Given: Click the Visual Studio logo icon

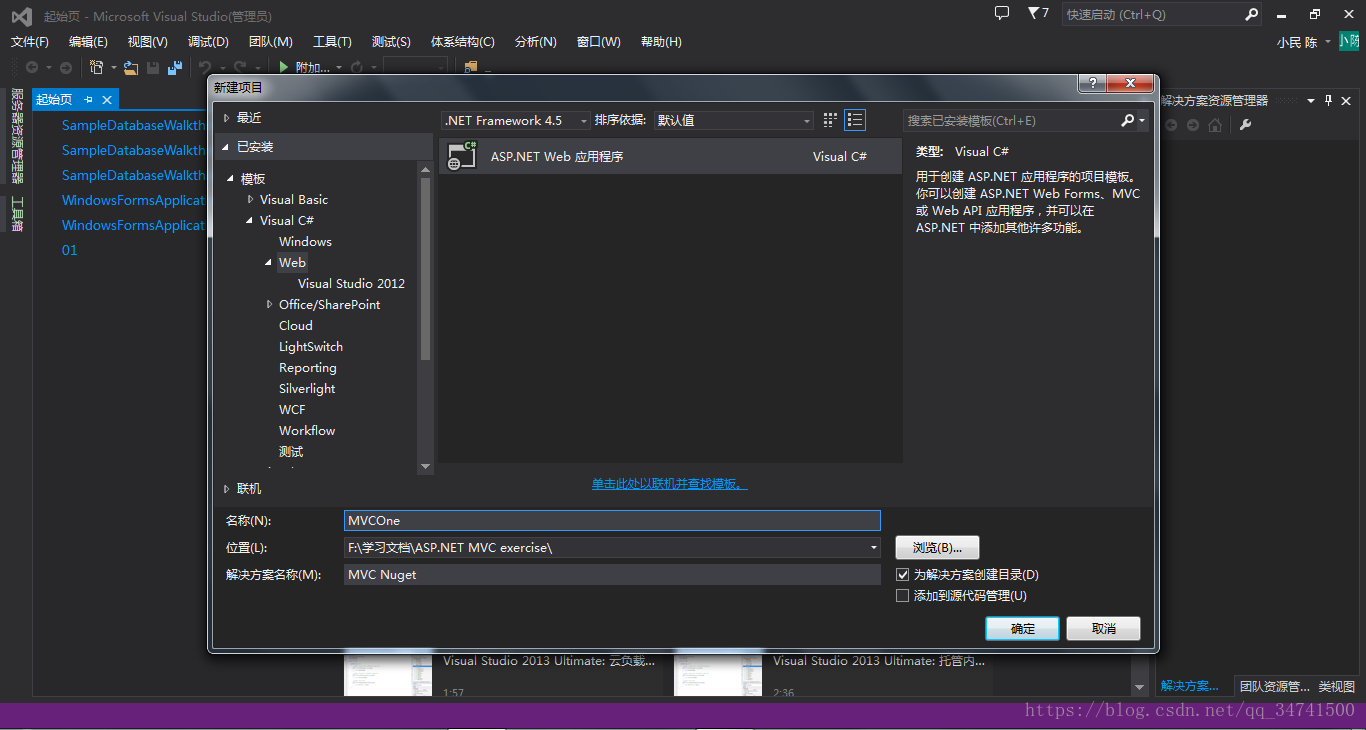Looking at the screenshot, I should pyautogui.click(x=21, y=15).
